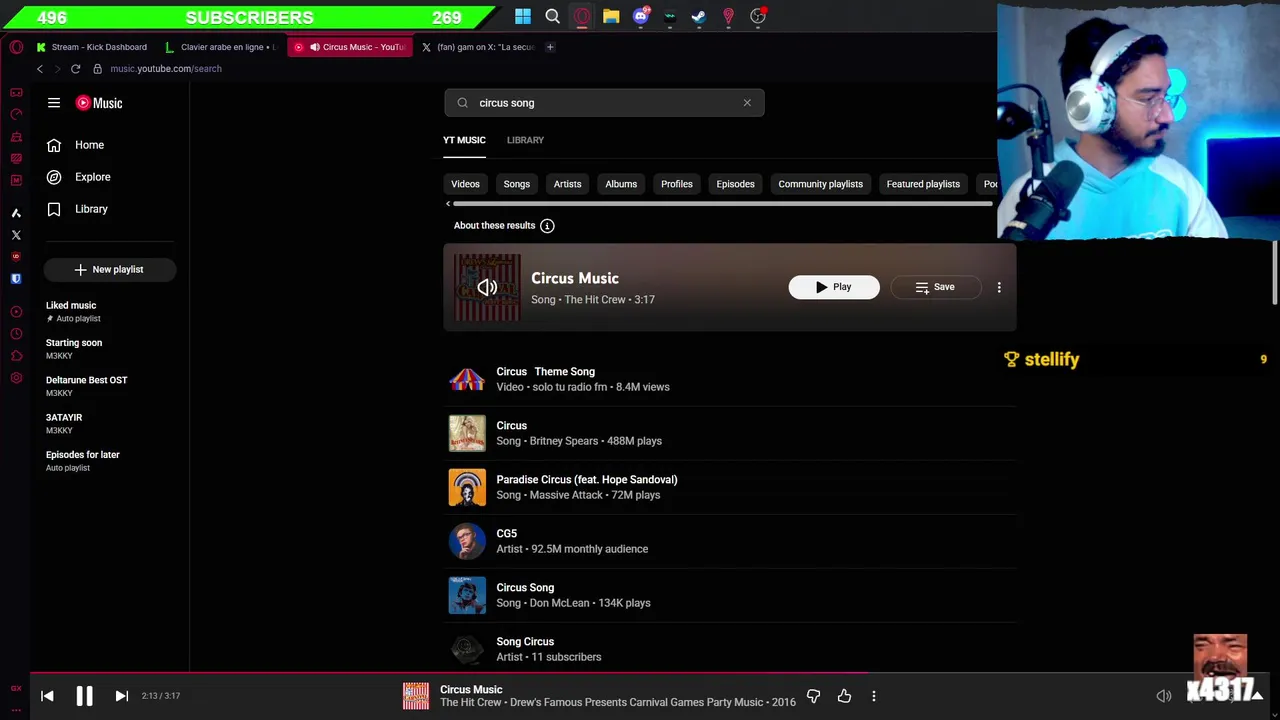Filter results by Community playlists

tap(820, 184)
